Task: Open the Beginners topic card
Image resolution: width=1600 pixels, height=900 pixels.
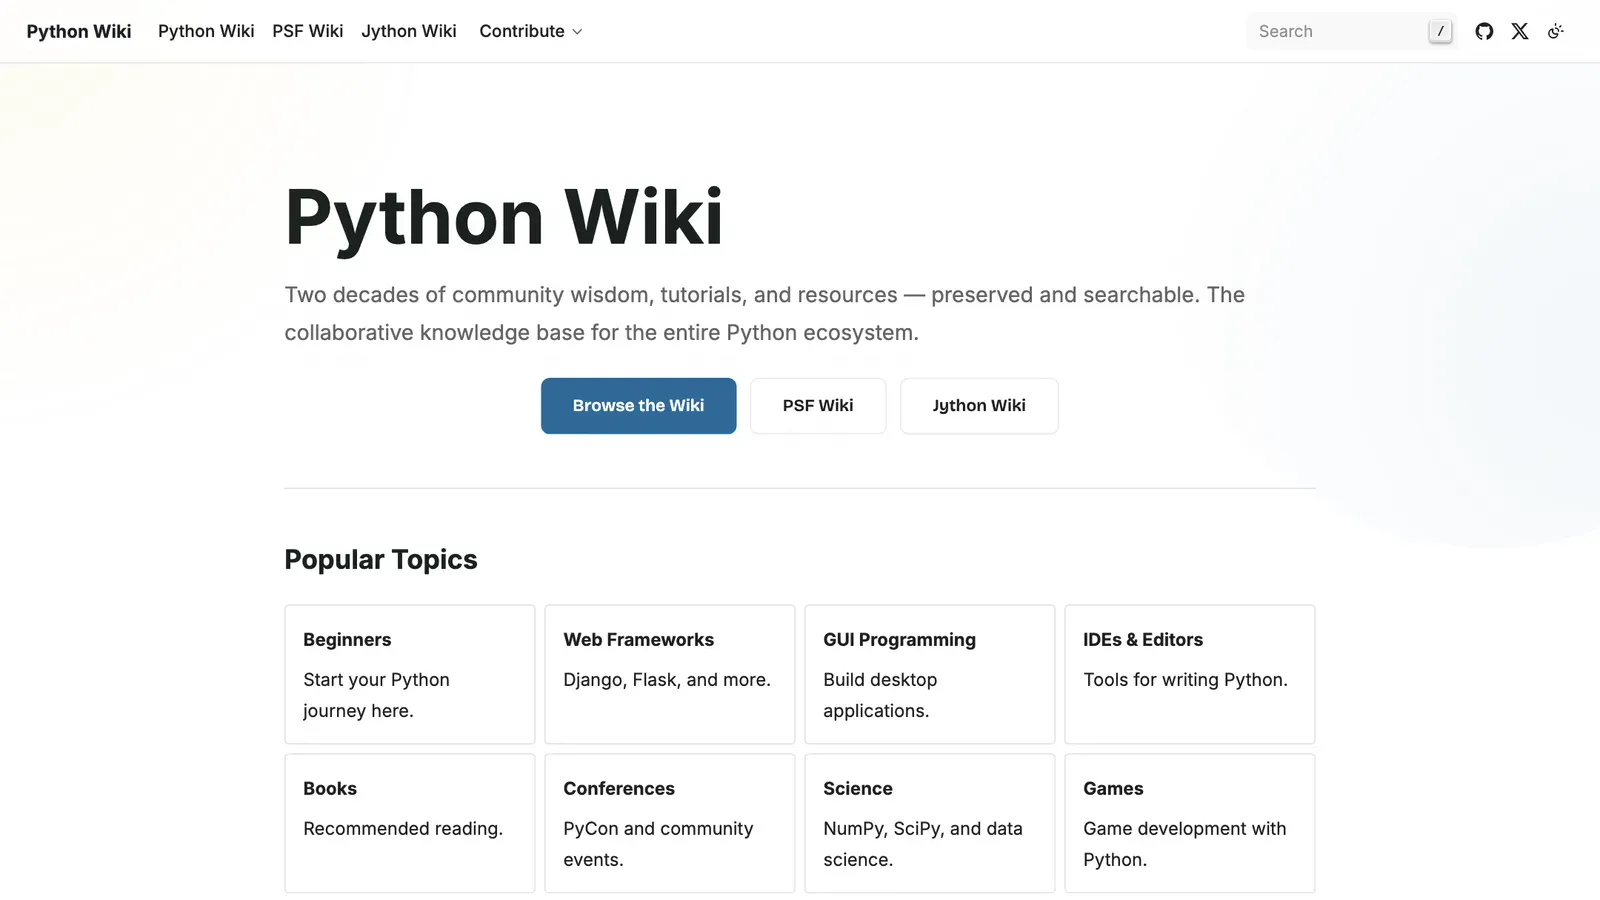Action: click(x=410, y=674)
